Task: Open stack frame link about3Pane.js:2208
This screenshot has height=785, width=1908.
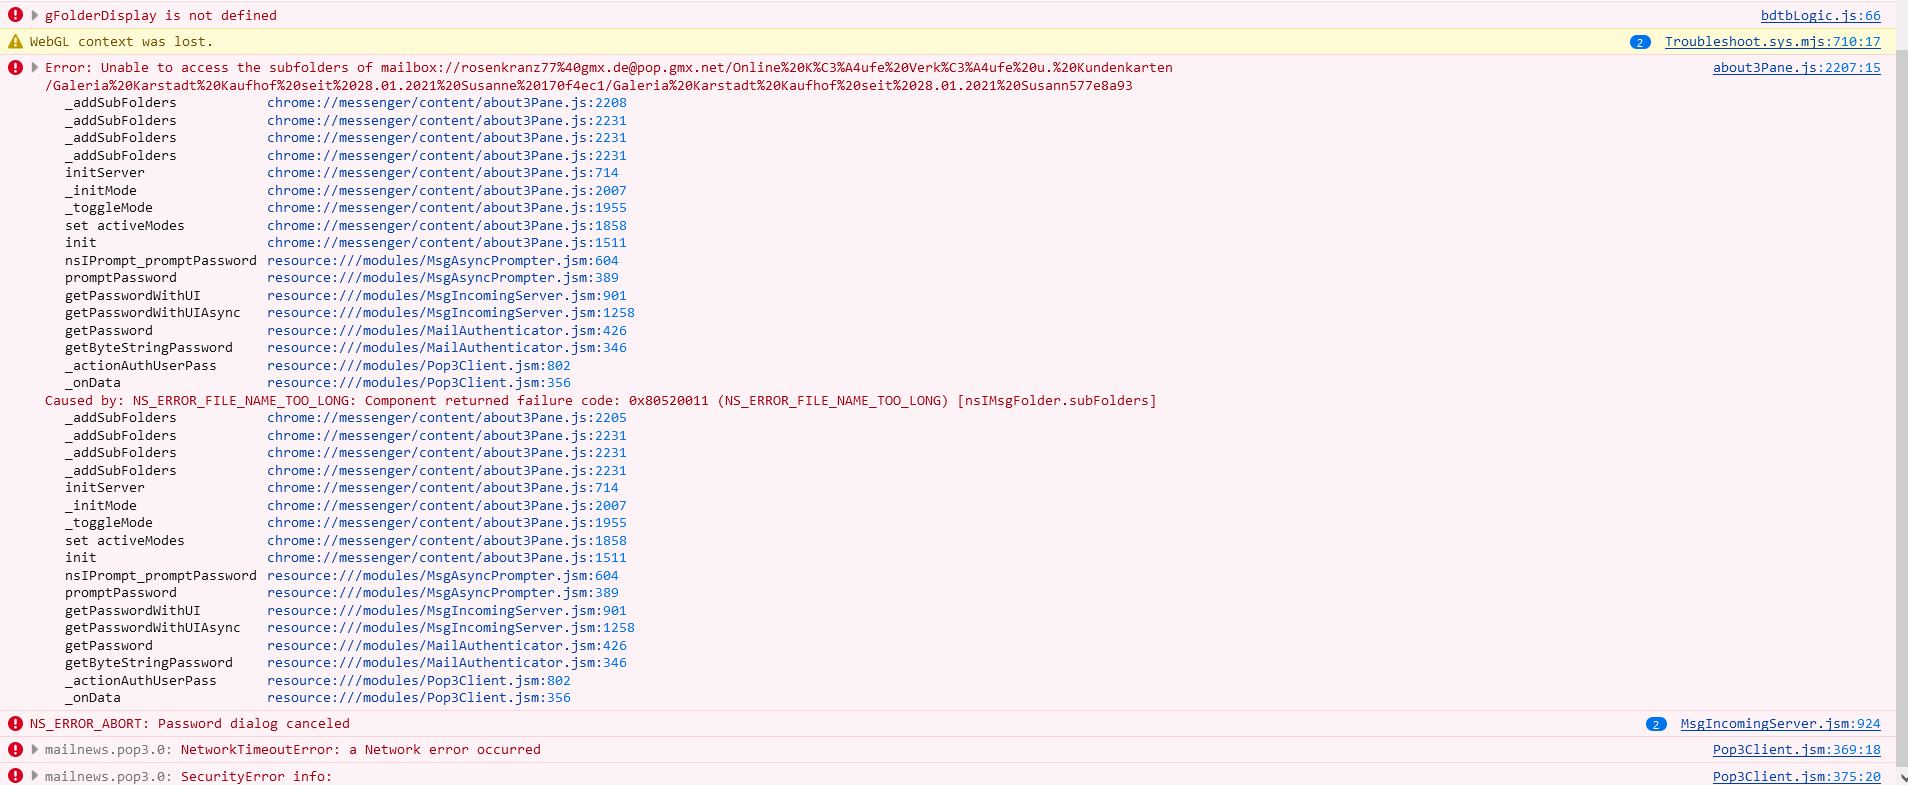Action: click(446, 103)
